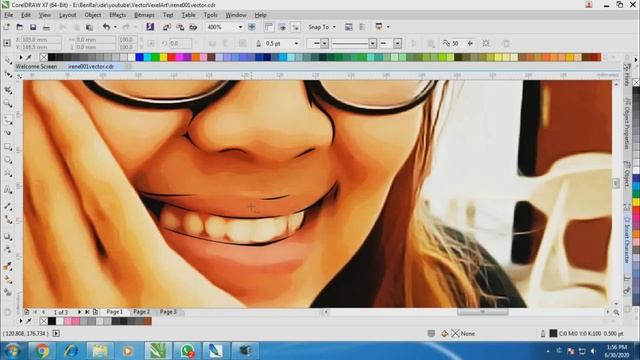Toggle Show Guidelines icon
This screenshot has height=360, width=640.
(x=296, y=27)
